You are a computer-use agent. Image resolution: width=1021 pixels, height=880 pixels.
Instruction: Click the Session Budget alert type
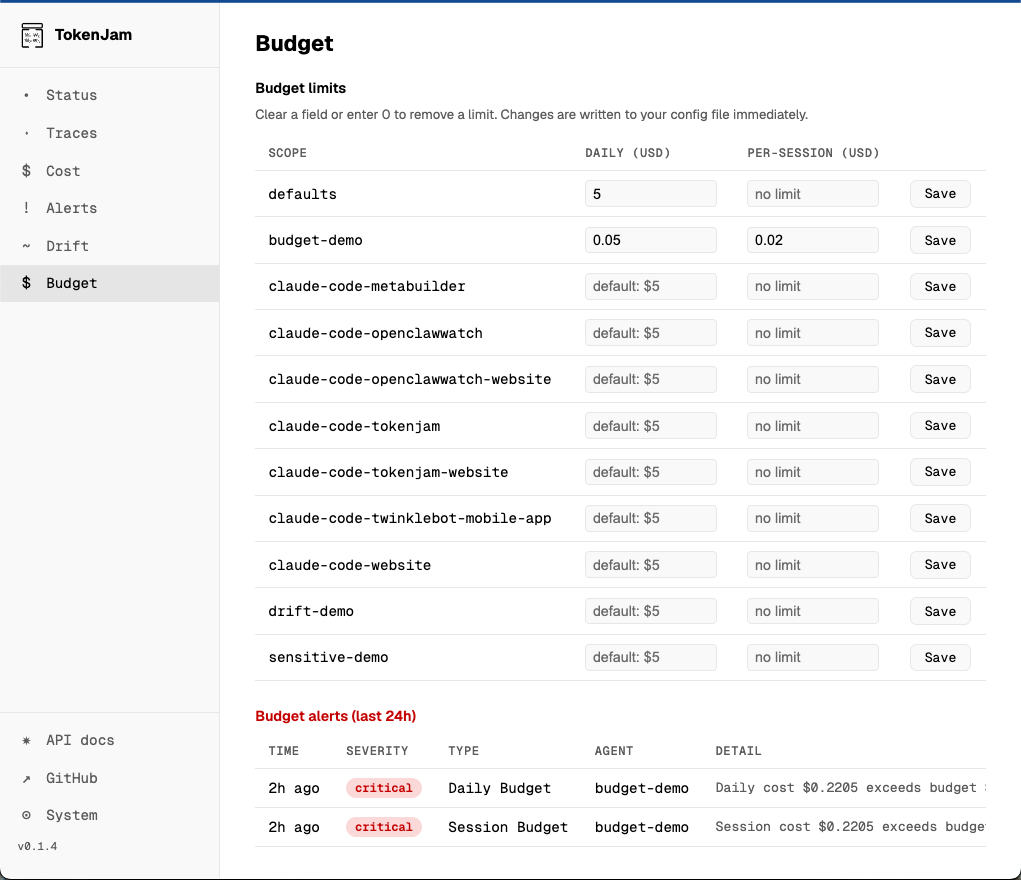coord(508,827)
